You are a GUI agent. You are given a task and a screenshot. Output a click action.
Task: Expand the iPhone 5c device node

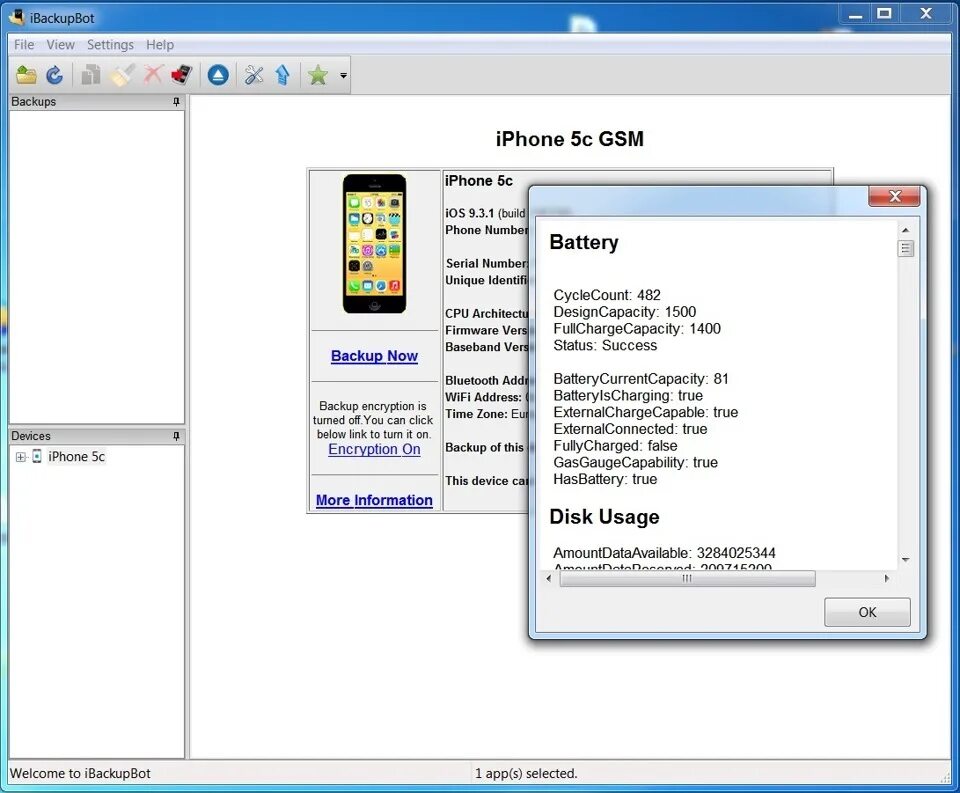(x=21, y=457)
